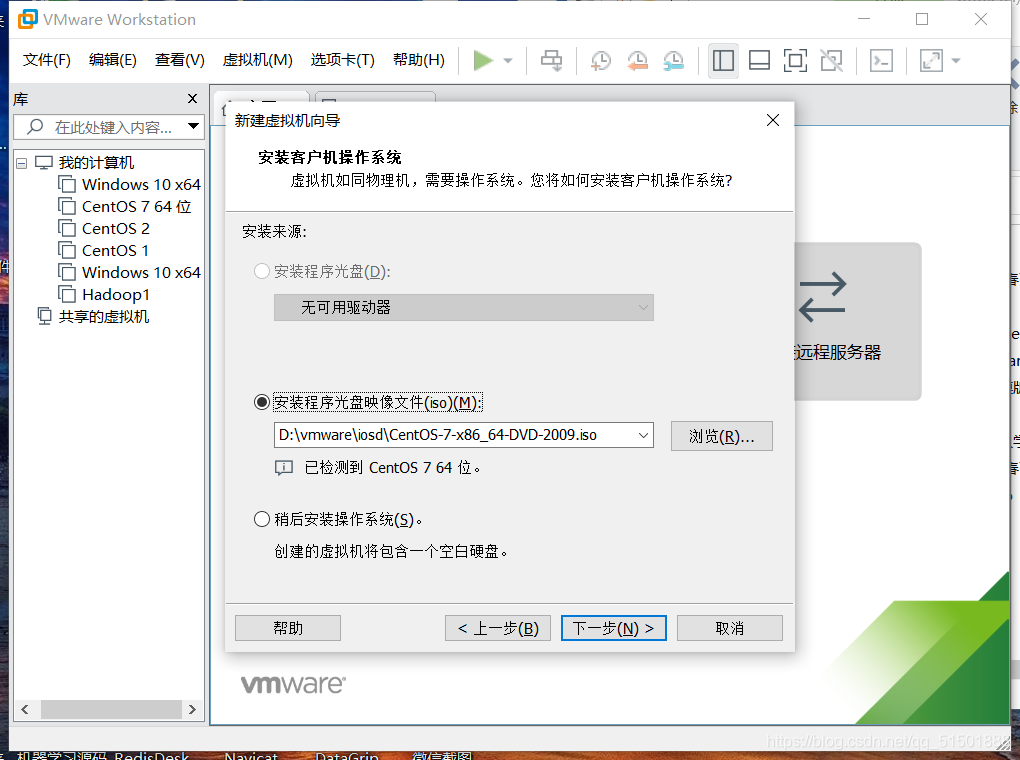
Task: Open the 帮助(H) menu
Action: coord(419,60)
